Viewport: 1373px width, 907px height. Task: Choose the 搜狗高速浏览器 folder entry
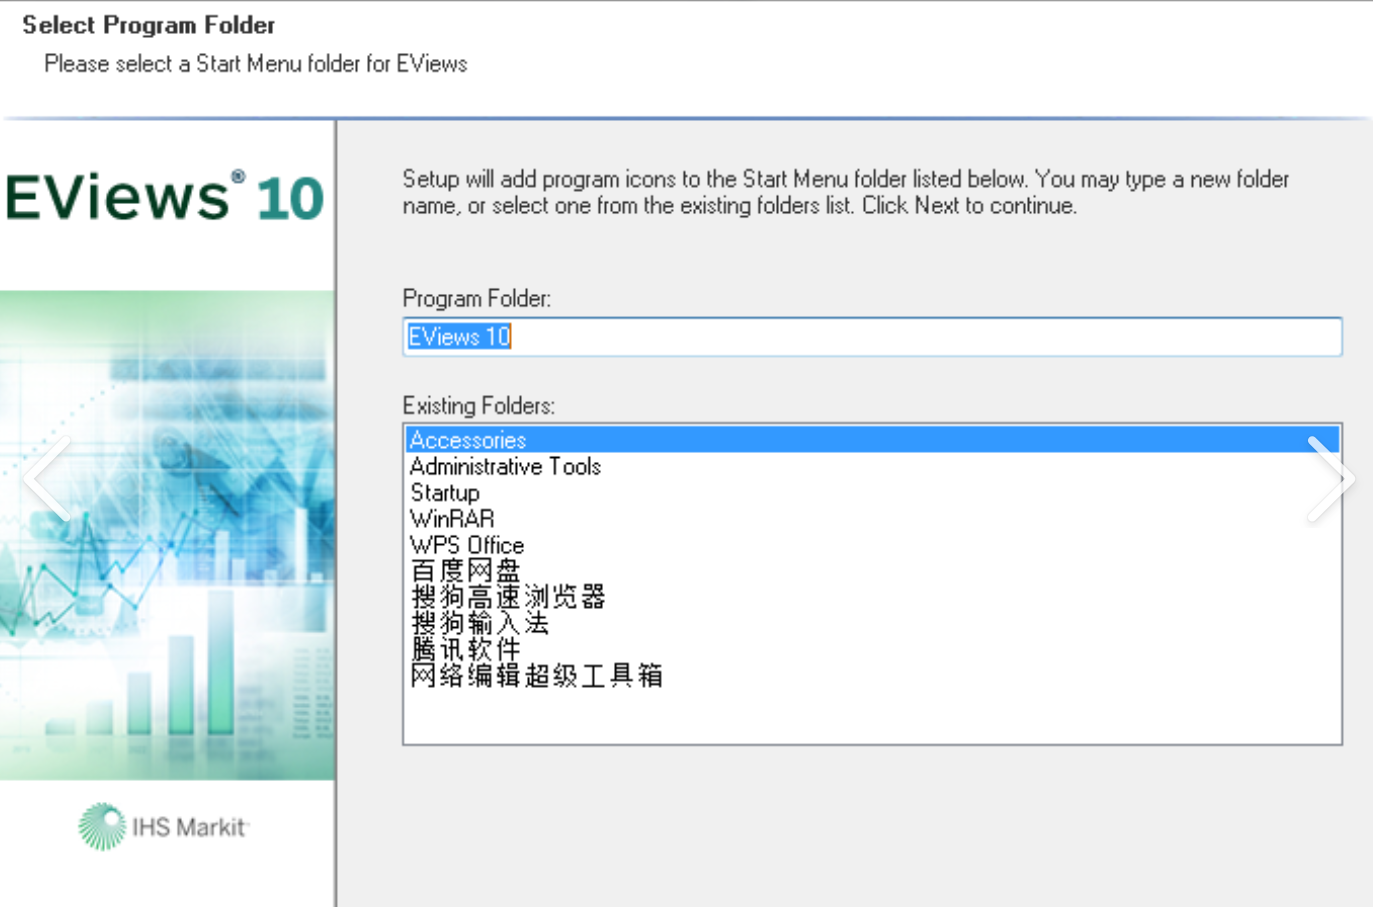[x=508, y=597]
